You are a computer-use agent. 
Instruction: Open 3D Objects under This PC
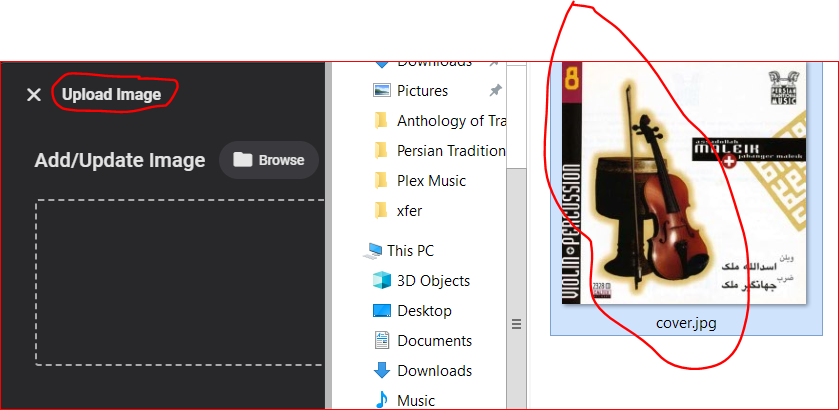433,281
